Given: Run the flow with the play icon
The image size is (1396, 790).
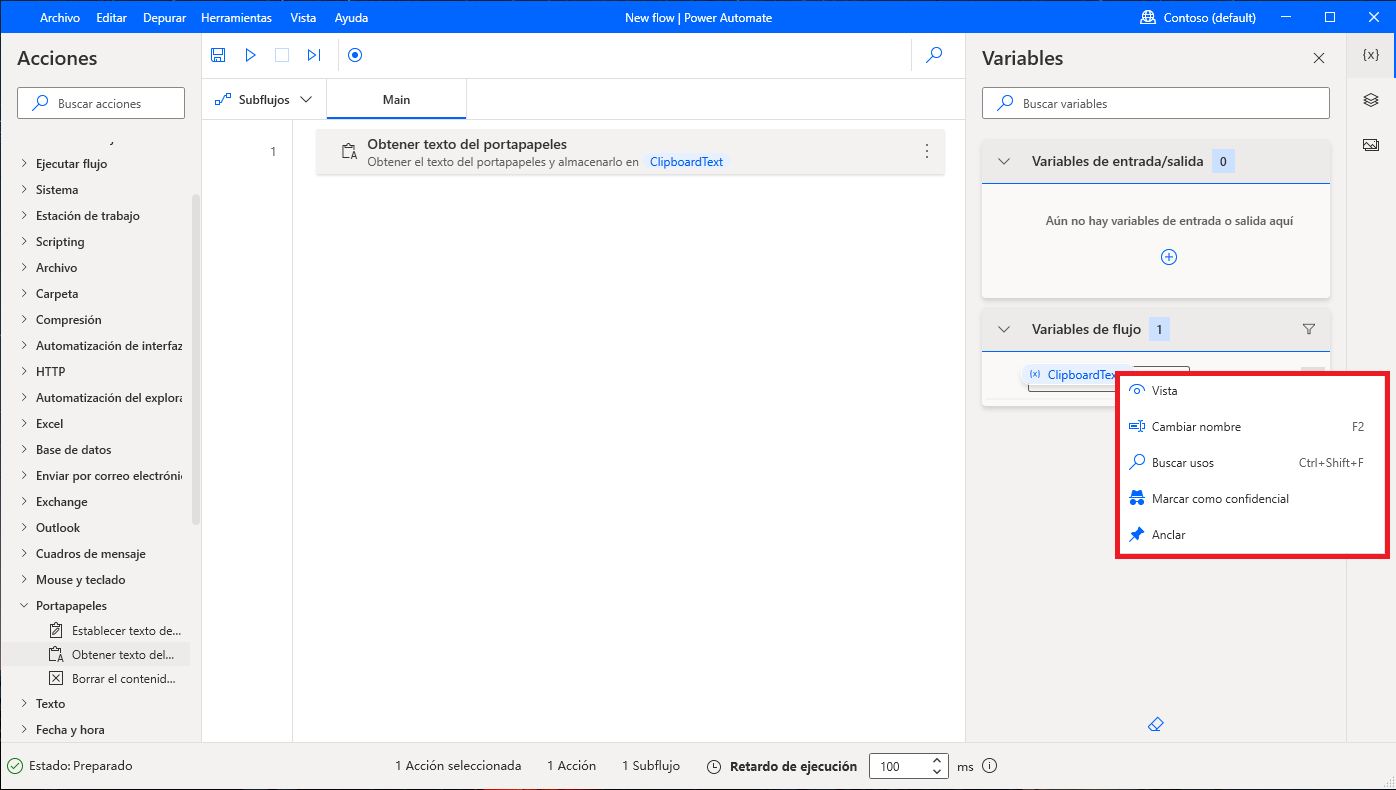Looking at the screenshot, I should click(x=250, y=55).
